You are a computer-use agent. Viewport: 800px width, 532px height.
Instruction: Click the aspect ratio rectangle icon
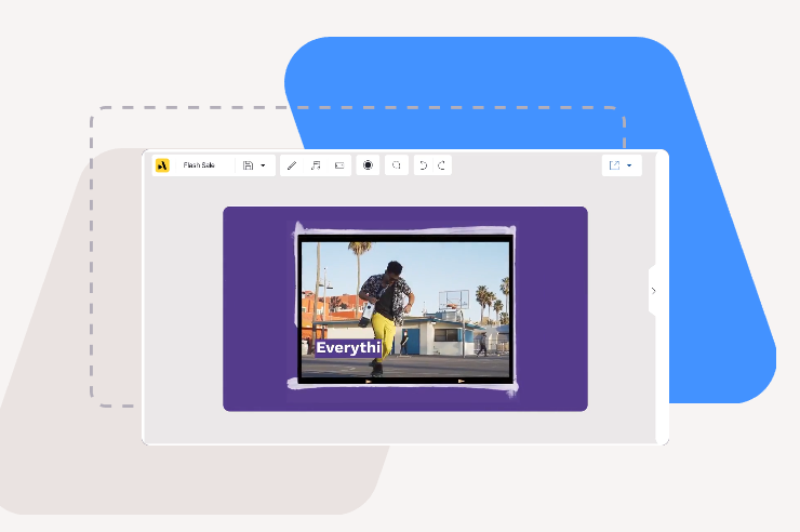point(339,165)
